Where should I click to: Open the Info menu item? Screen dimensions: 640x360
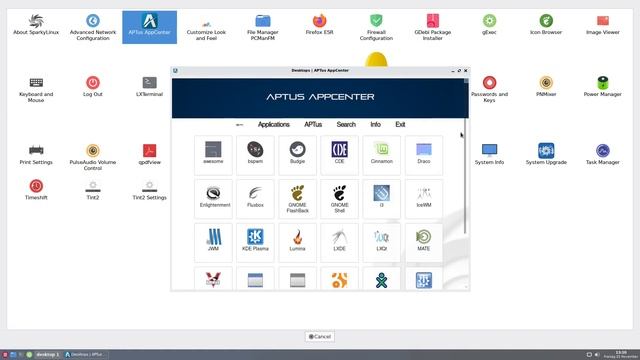tap(376, 124)
